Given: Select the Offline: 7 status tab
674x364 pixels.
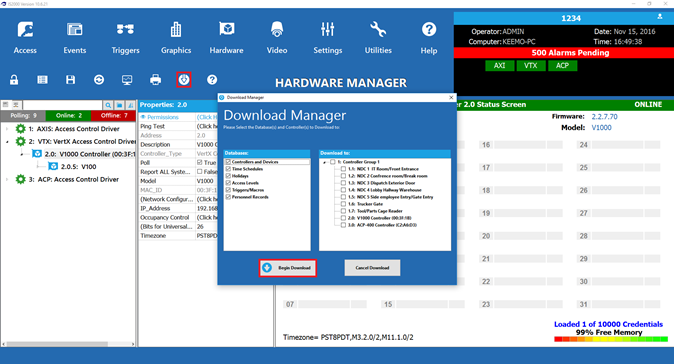Looking at the screenshot, I should click(113, 115).
